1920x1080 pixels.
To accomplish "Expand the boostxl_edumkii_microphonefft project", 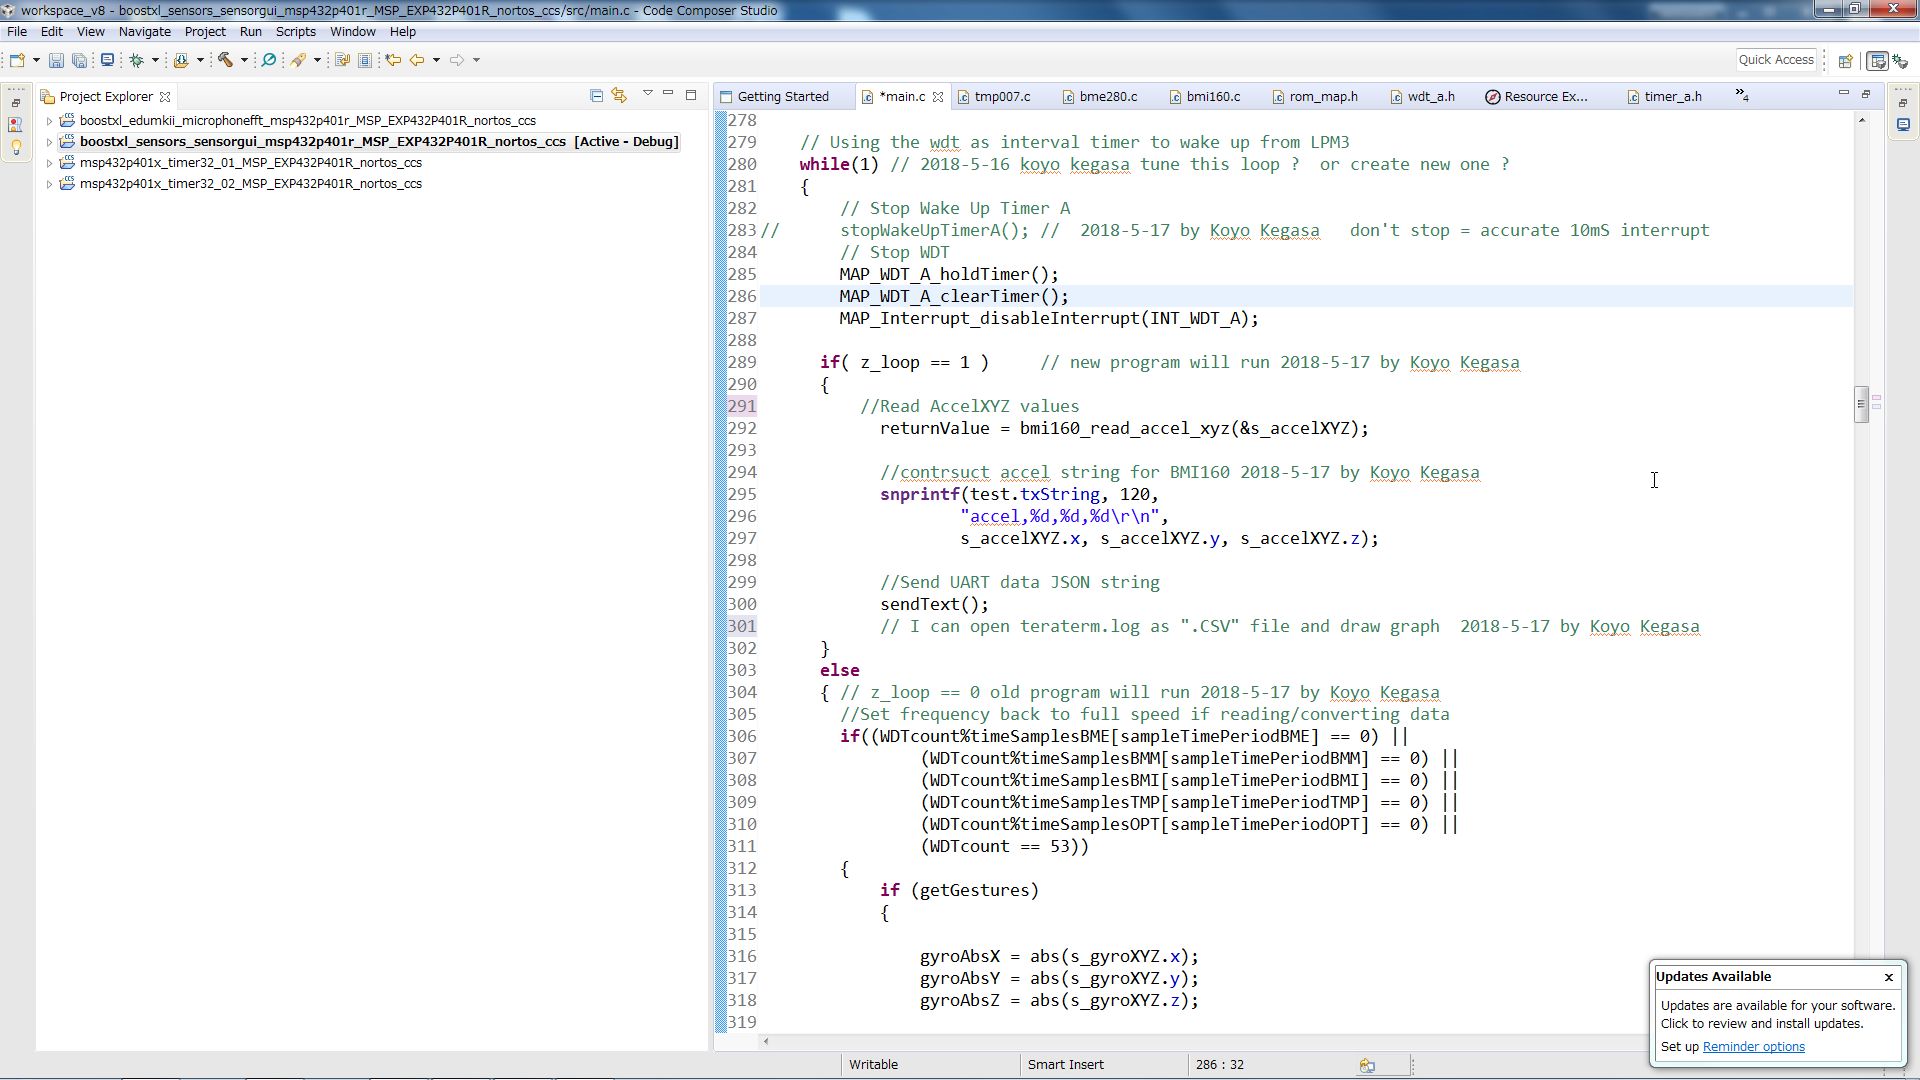I will tap(49, 121).
